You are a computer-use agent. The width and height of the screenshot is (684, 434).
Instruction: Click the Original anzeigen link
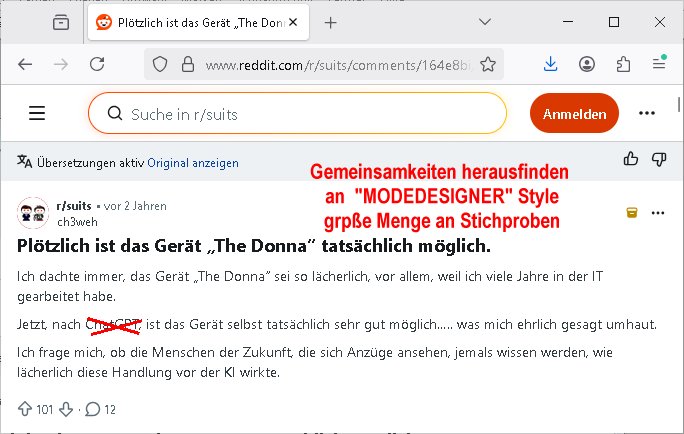[192, 163]
